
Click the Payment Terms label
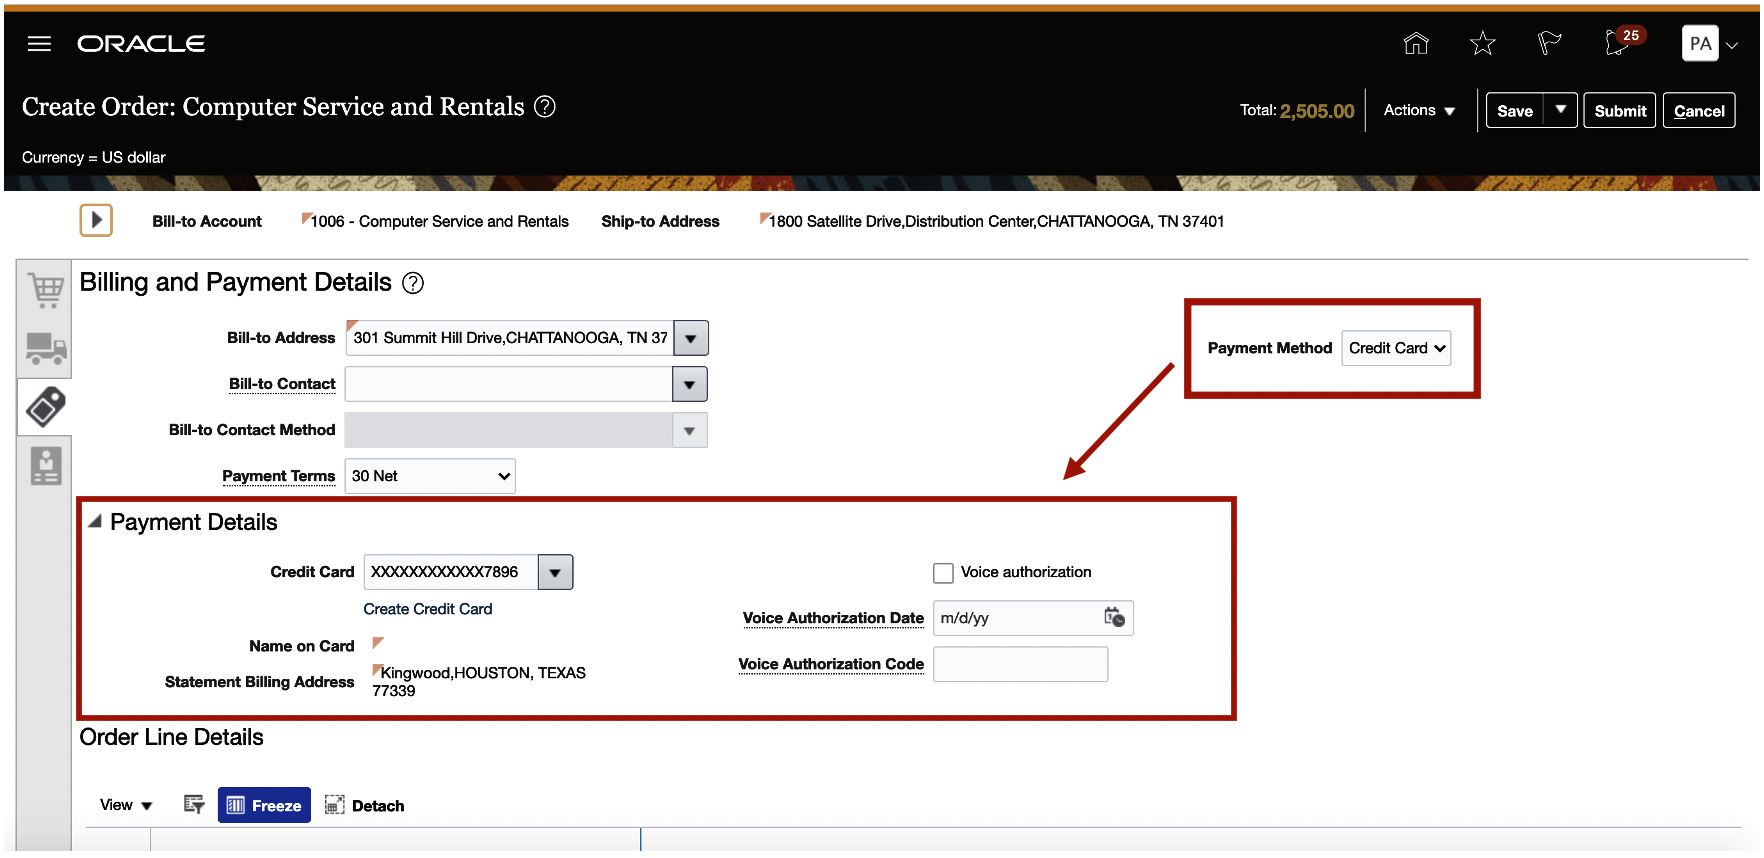[279, 476]
